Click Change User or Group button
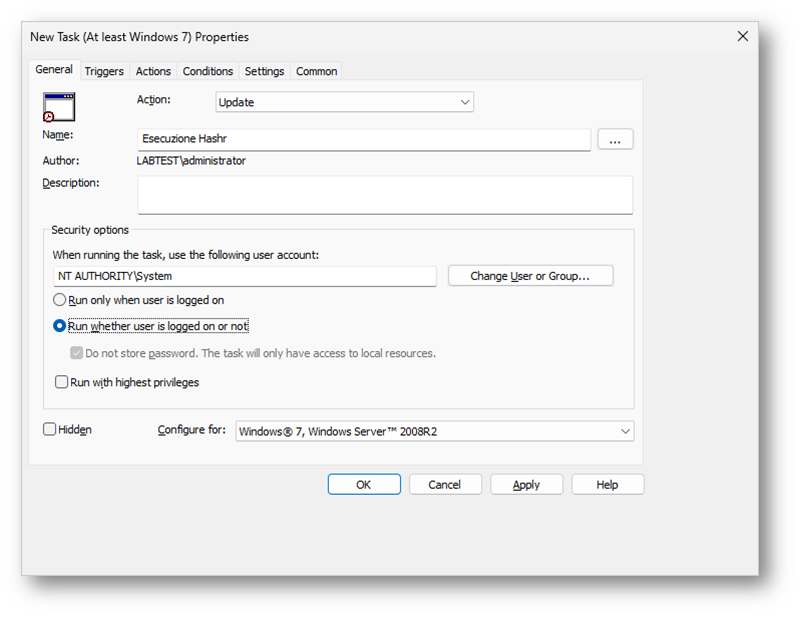This screenshot has height=618, width=801. tap(530, 276)
